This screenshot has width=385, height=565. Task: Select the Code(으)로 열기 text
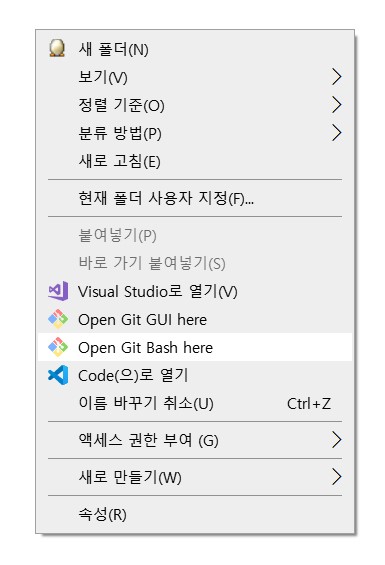point(133,375)
